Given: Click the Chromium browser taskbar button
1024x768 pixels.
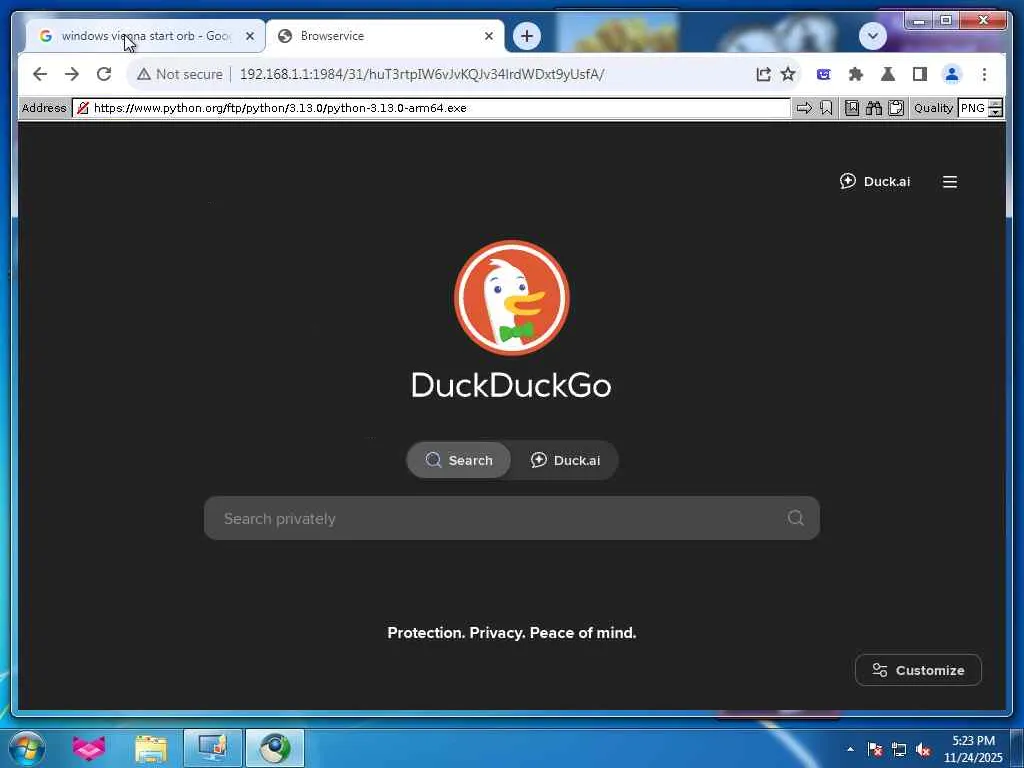Looking at the screenshot, I should [275, 748].
